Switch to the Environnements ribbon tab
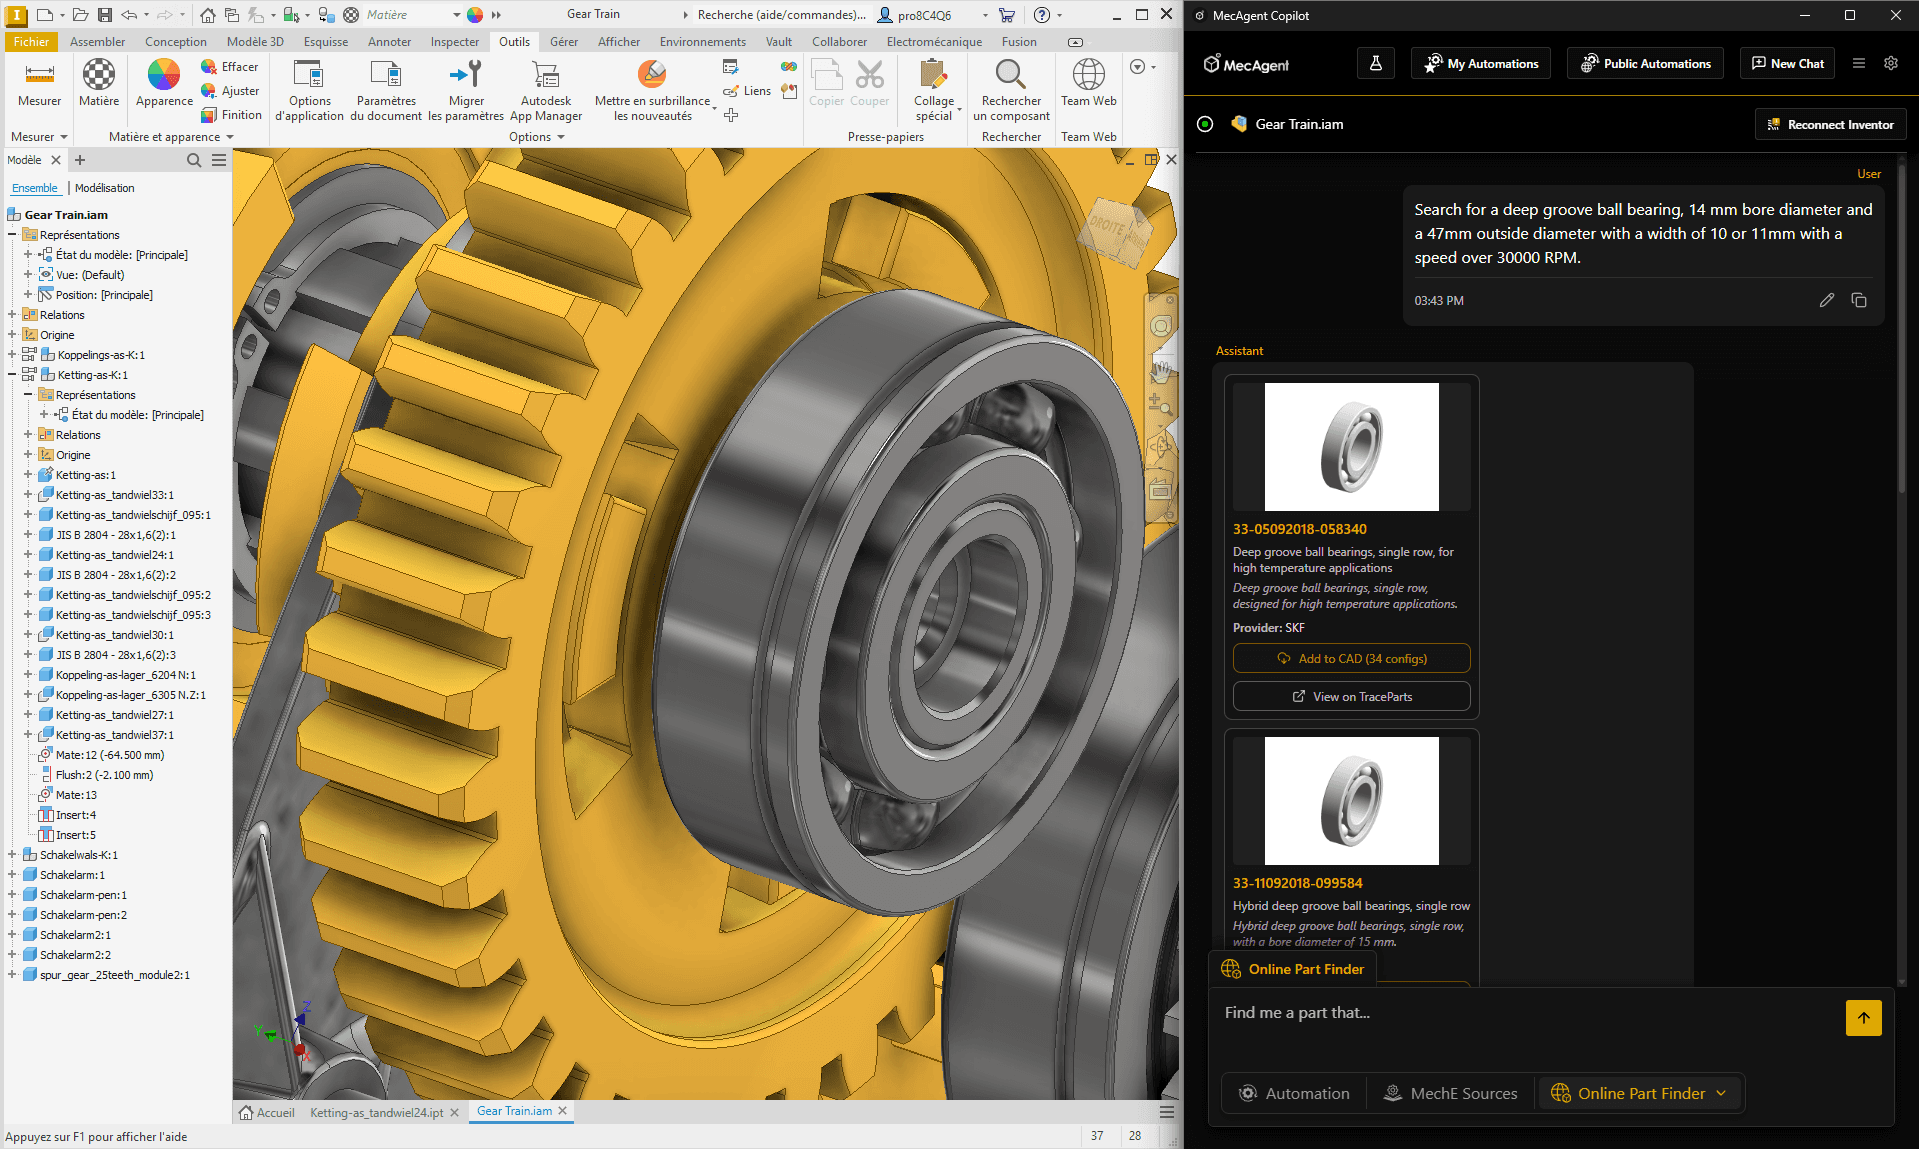 coord(702,41)
